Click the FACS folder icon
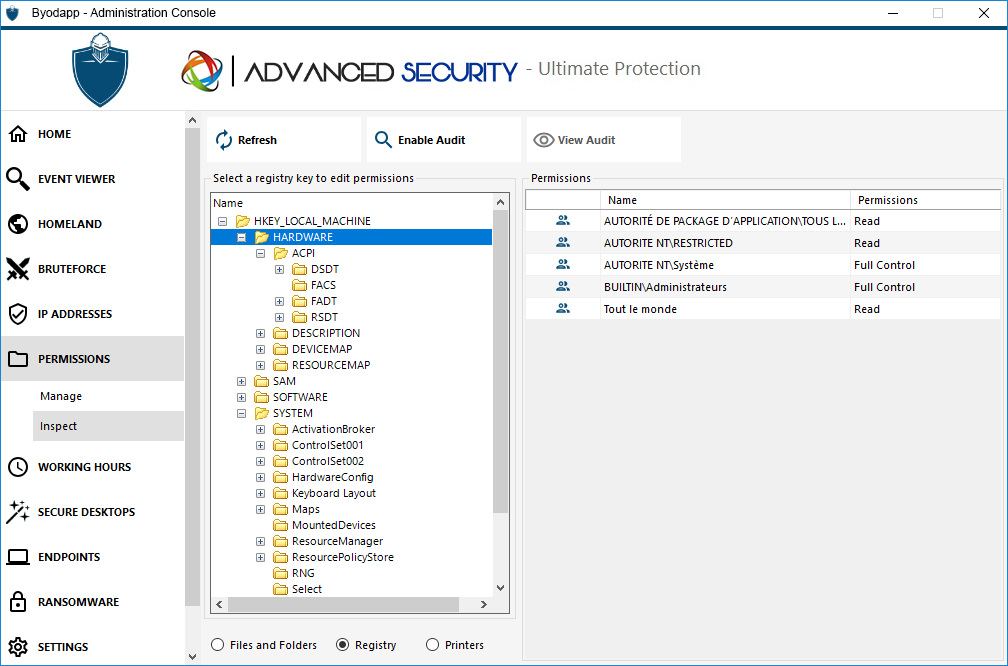1008x666 pixels. [300, 285]
